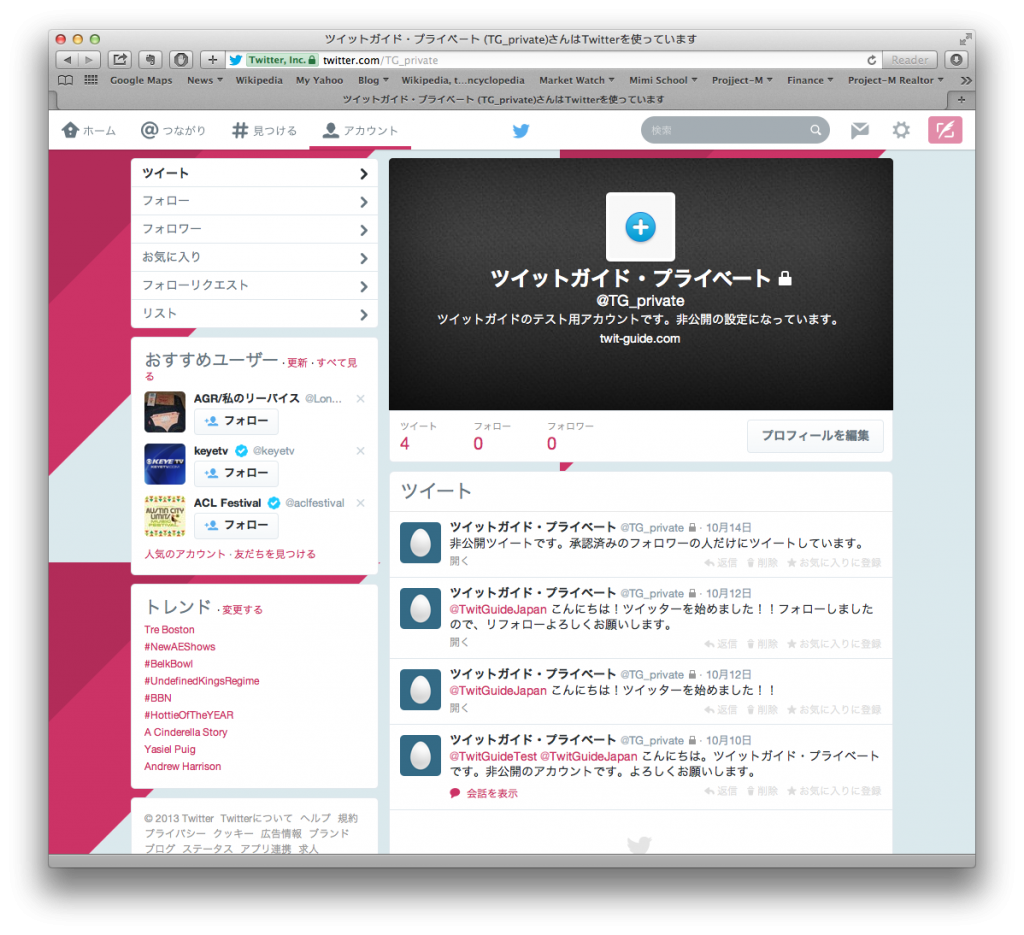The image size is (1024, 935).
Task: Click the keyetv avatar thumbnail
Action: 165,464
